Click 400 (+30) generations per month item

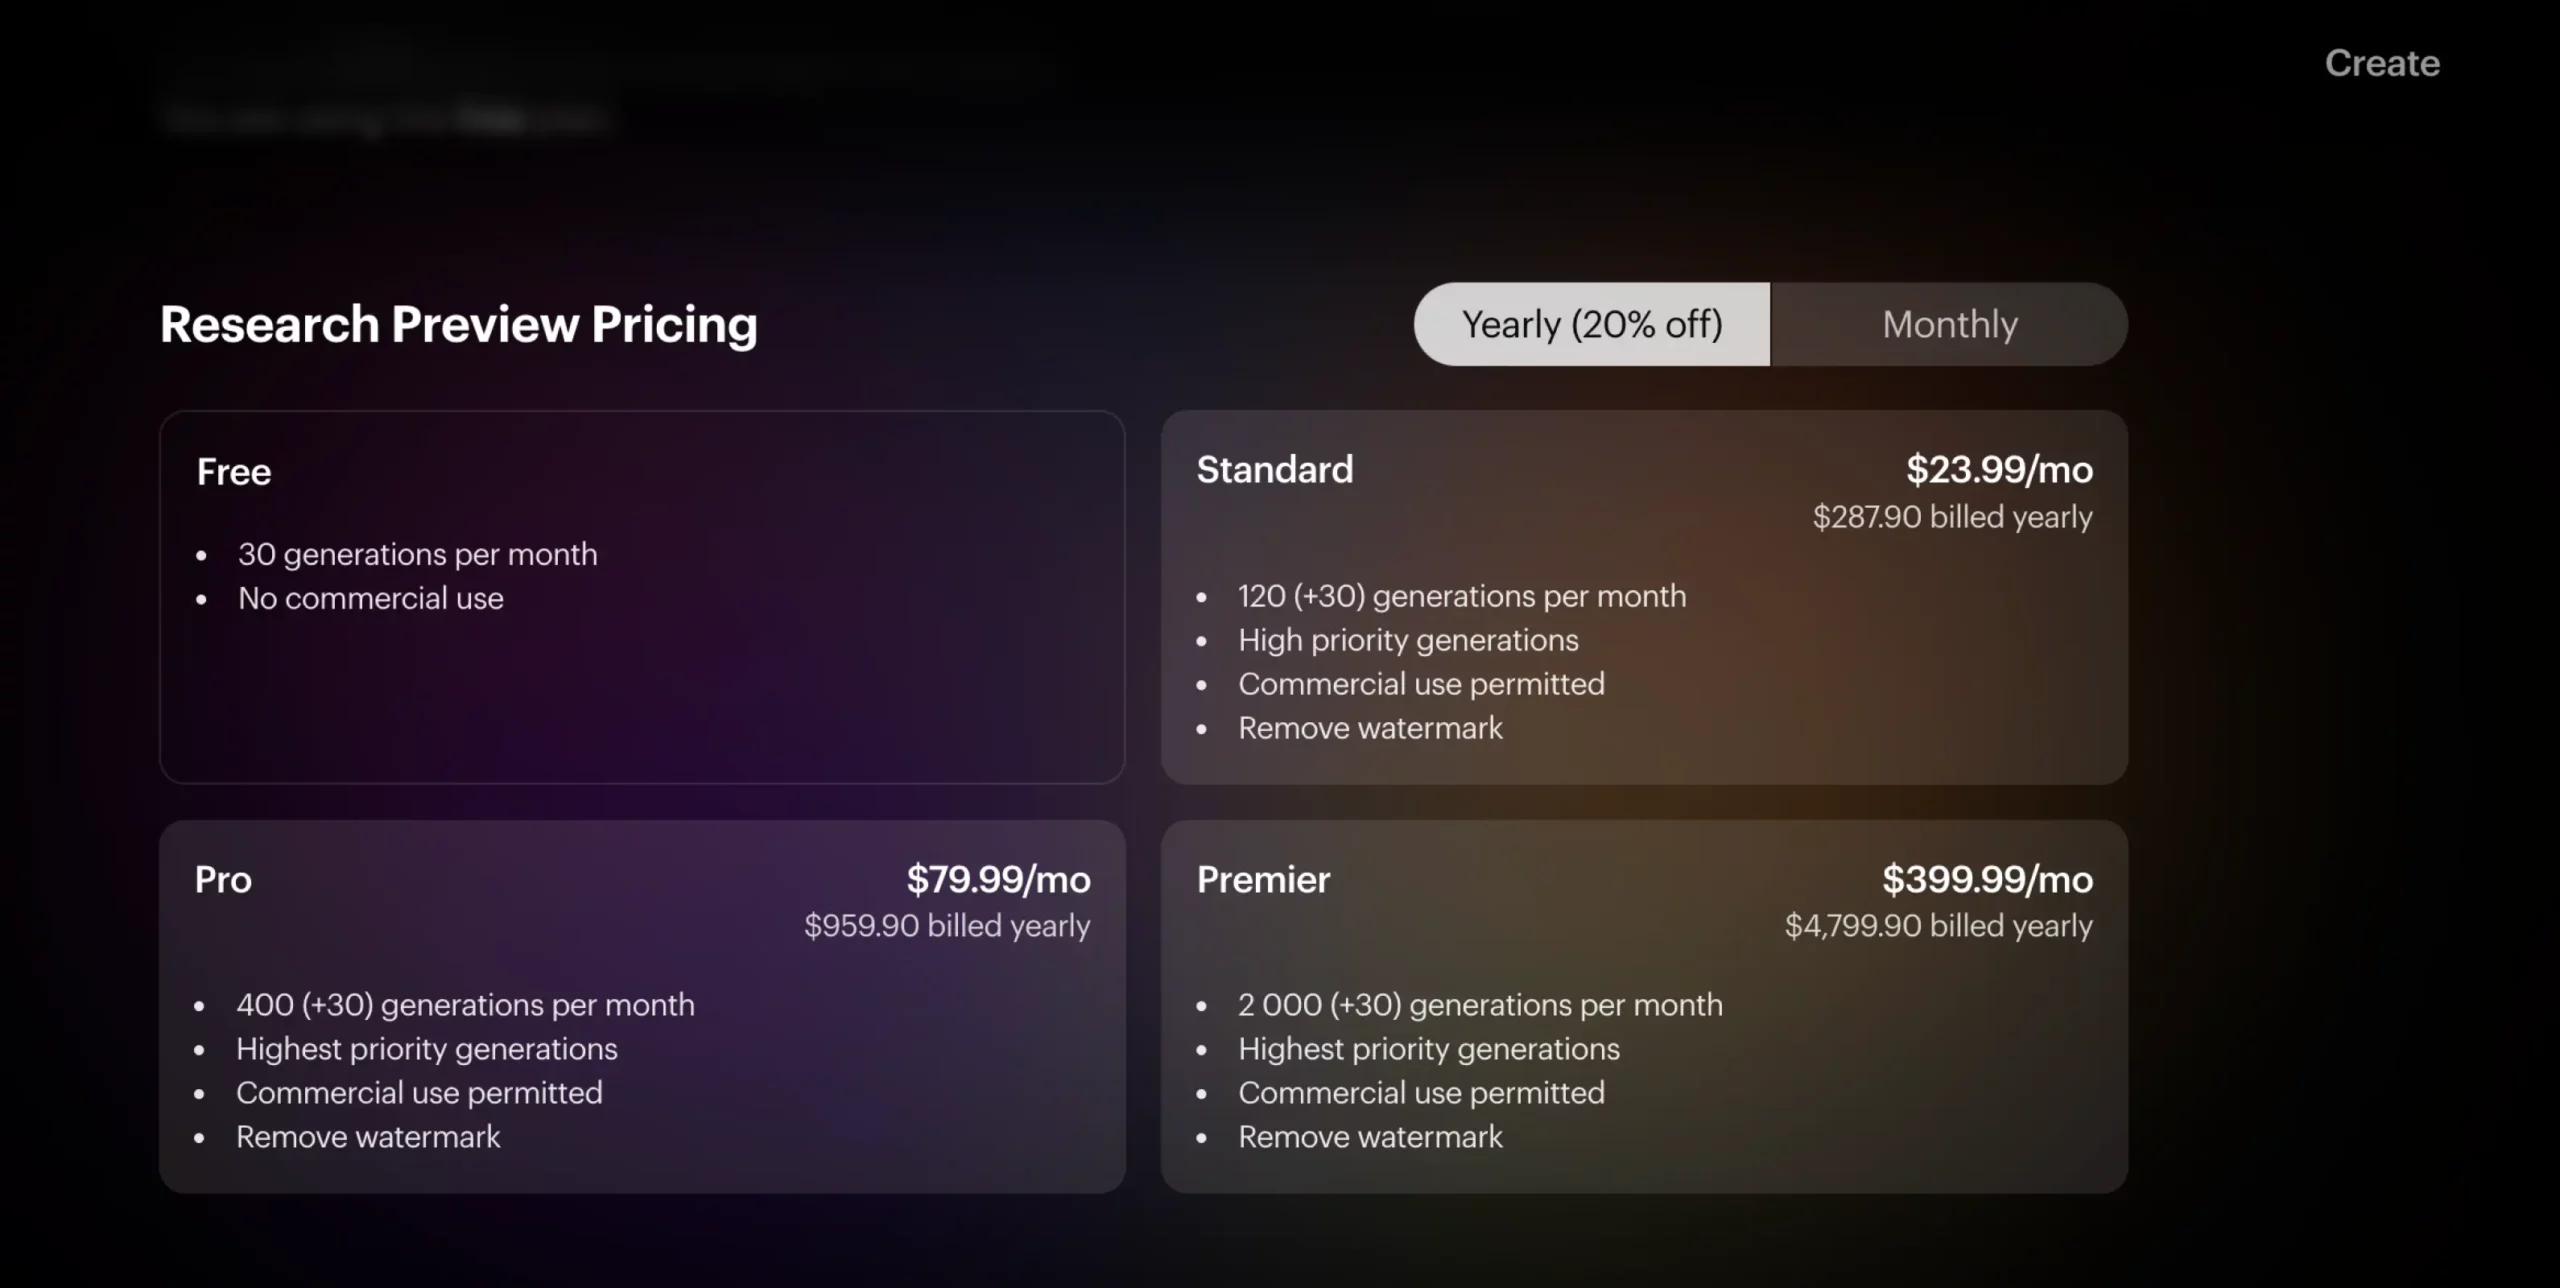pos(465,1004)
